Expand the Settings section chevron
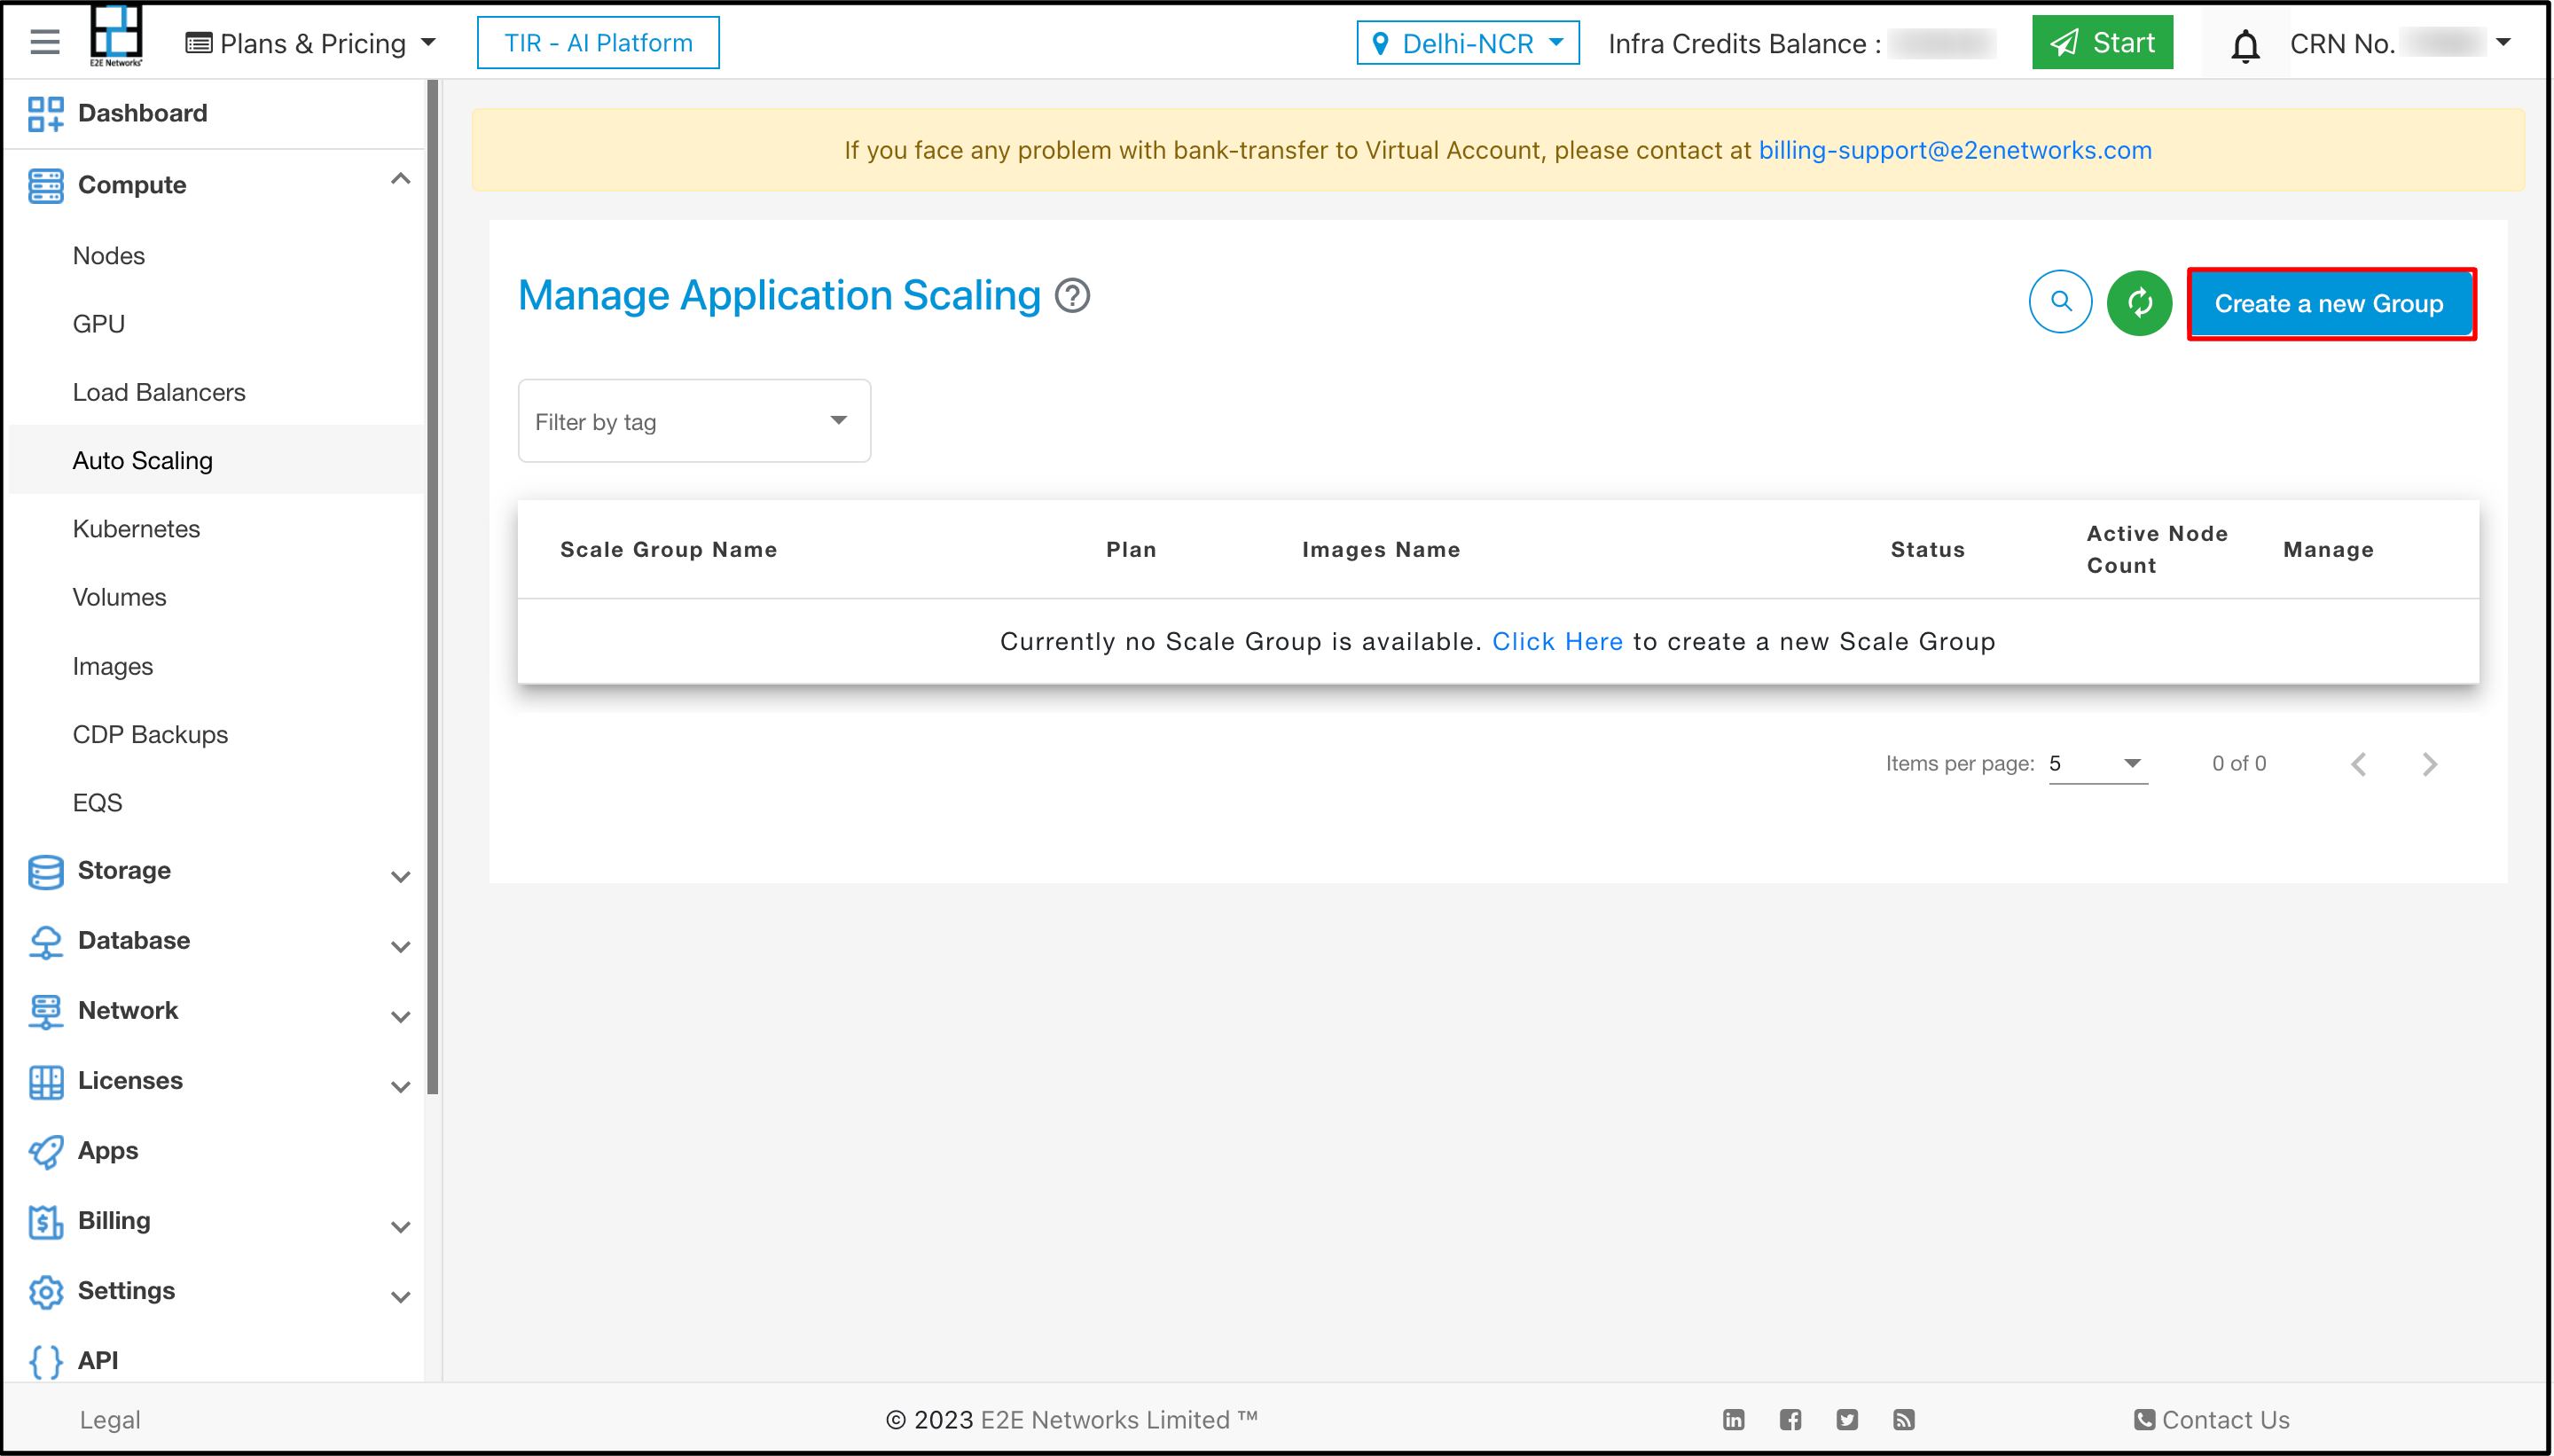2554x1456 pixels. coord(400,1298)
